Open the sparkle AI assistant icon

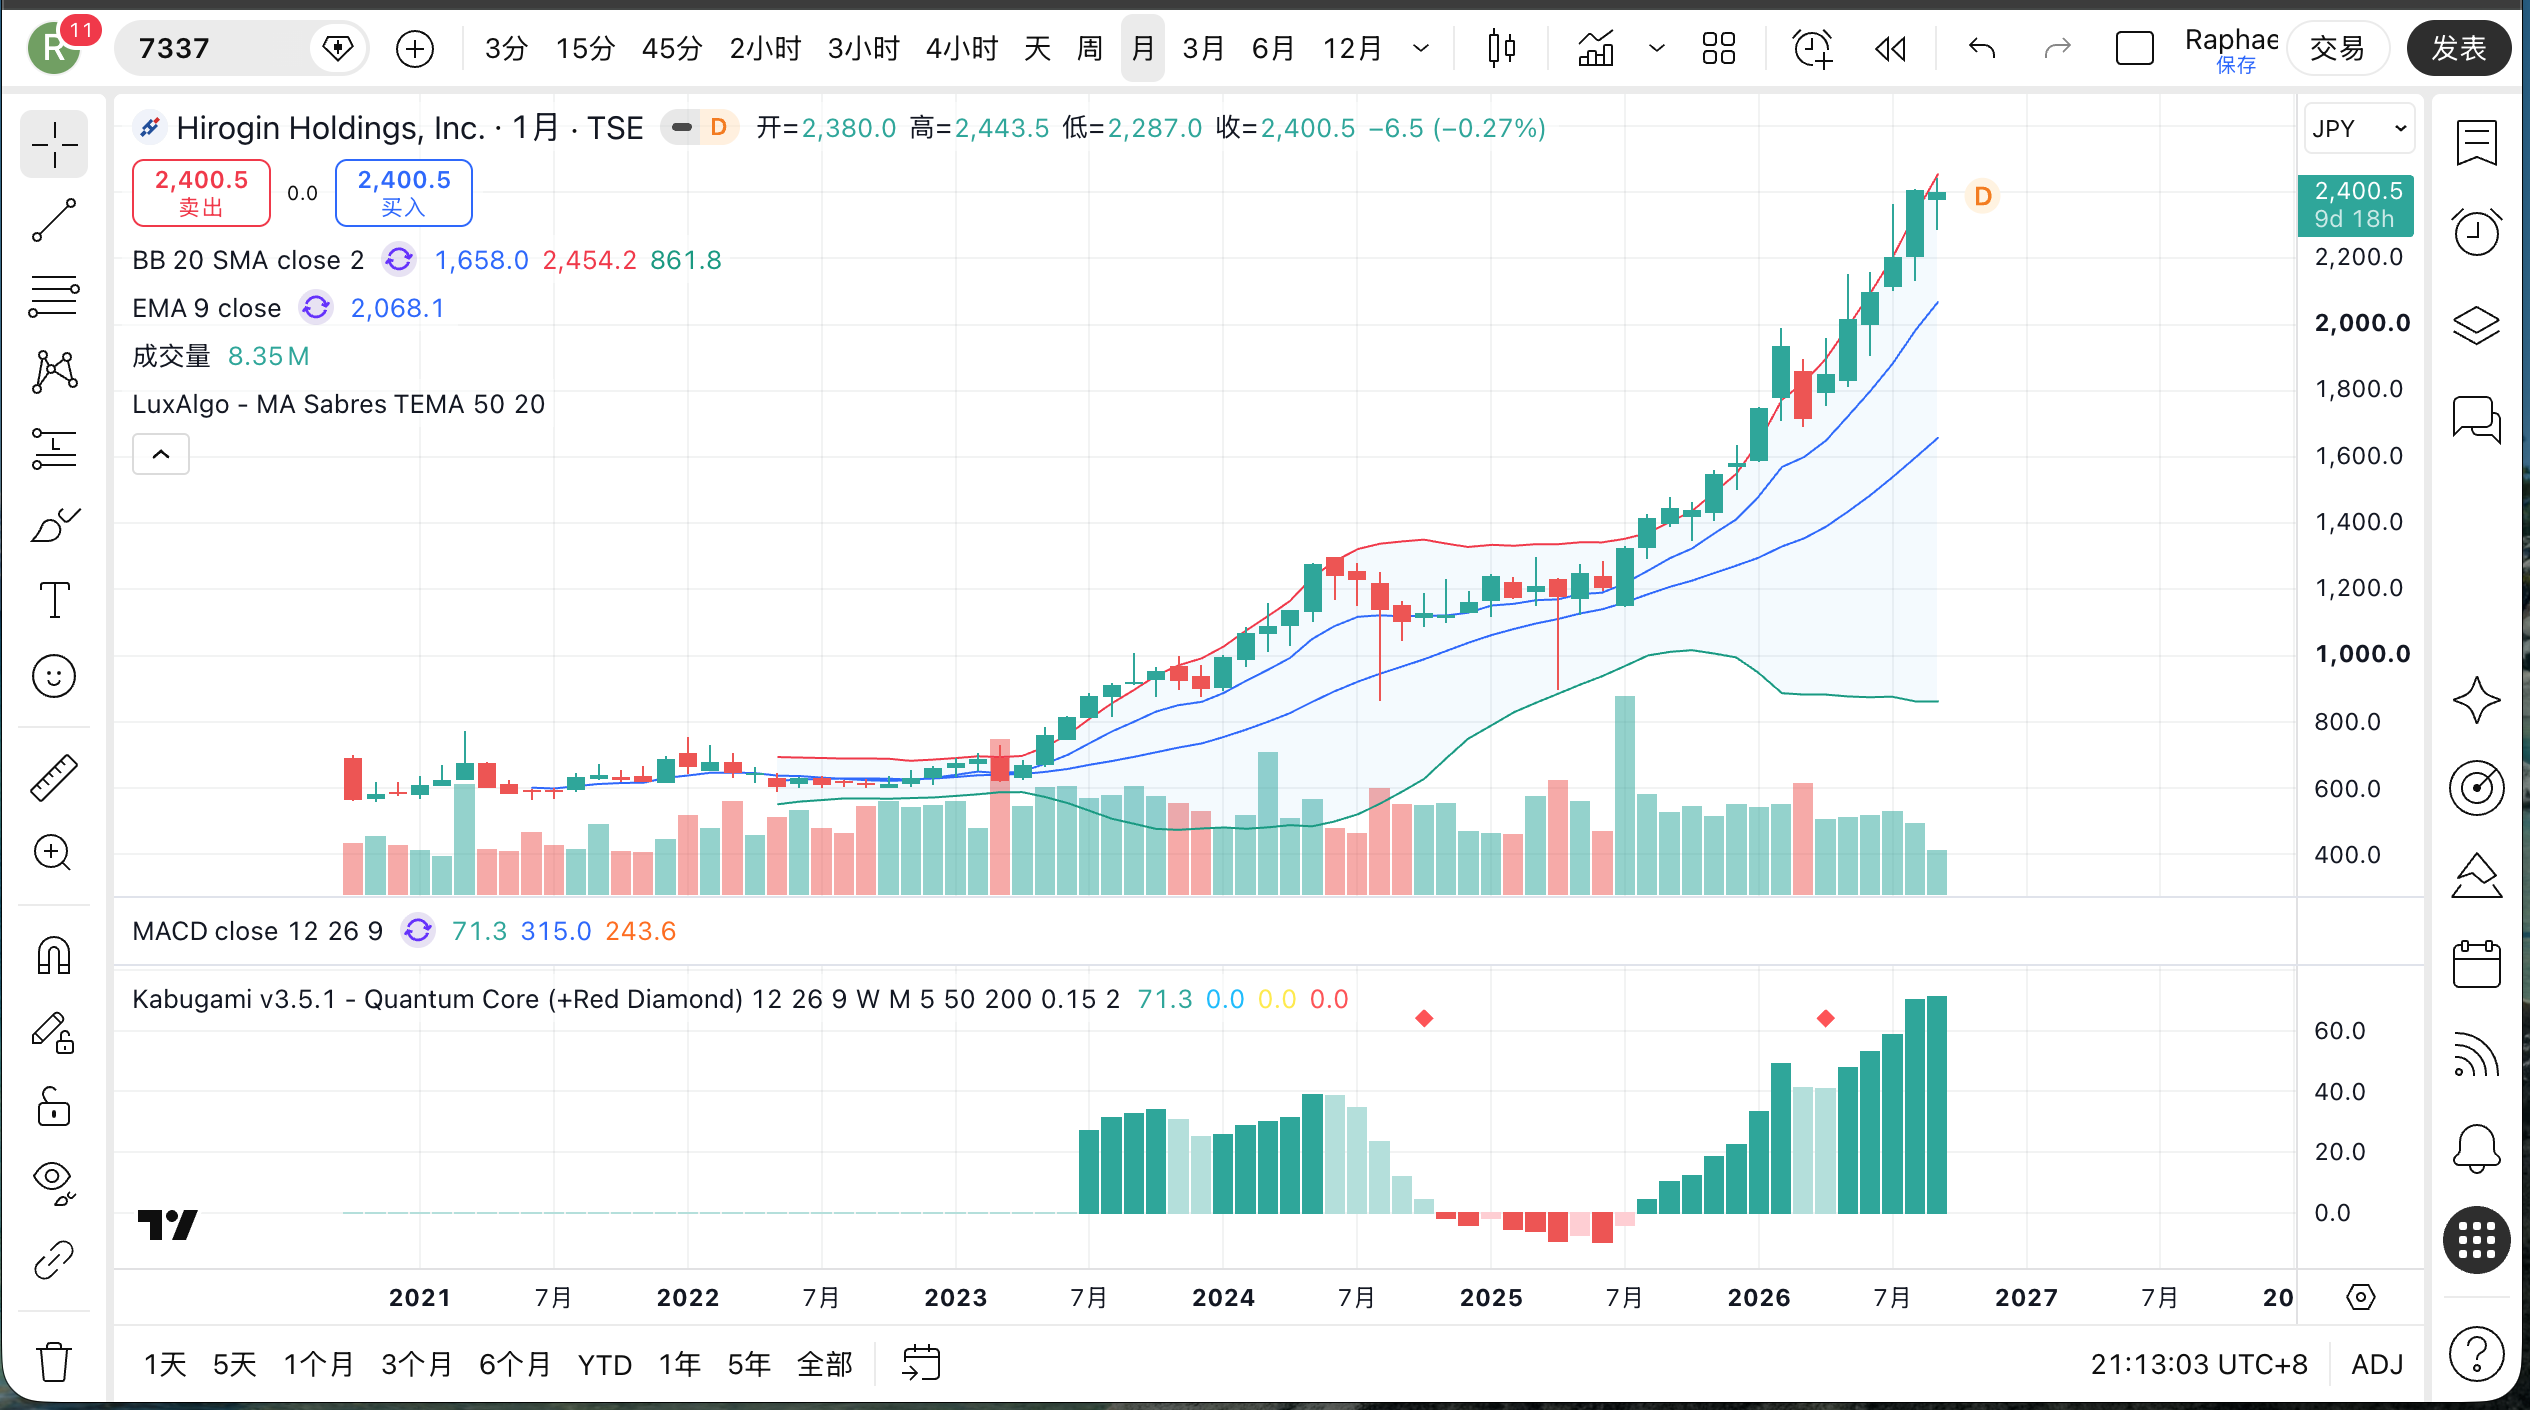tap(2476, 700)
